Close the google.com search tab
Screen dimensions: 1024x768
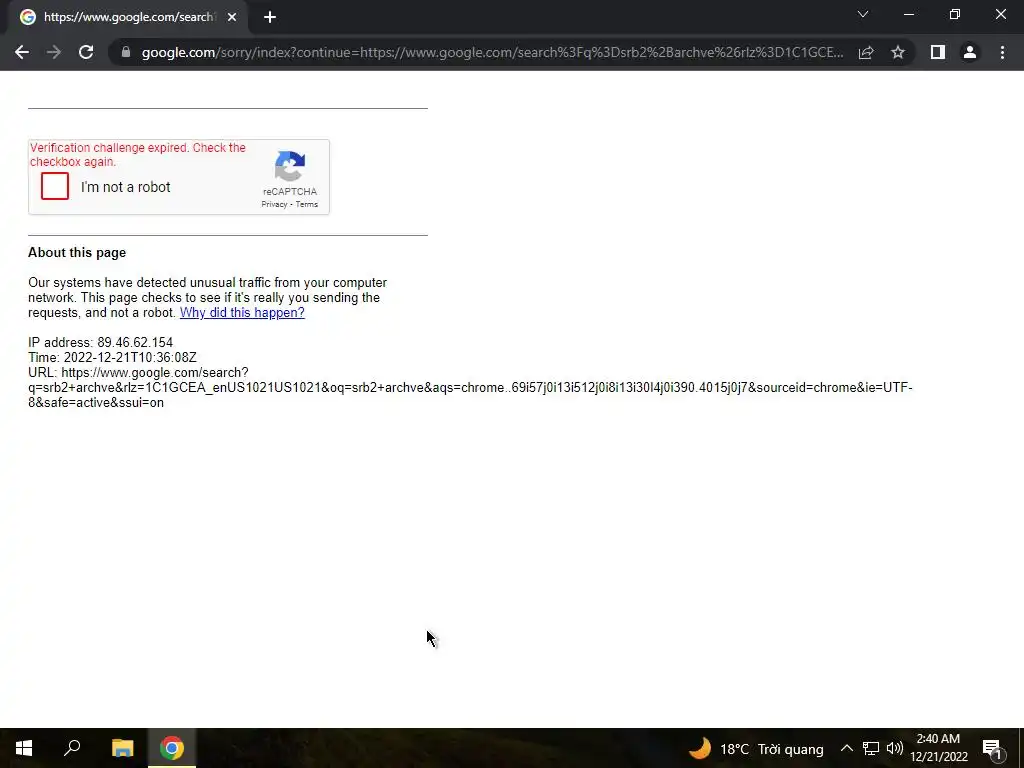coord(232,18)
